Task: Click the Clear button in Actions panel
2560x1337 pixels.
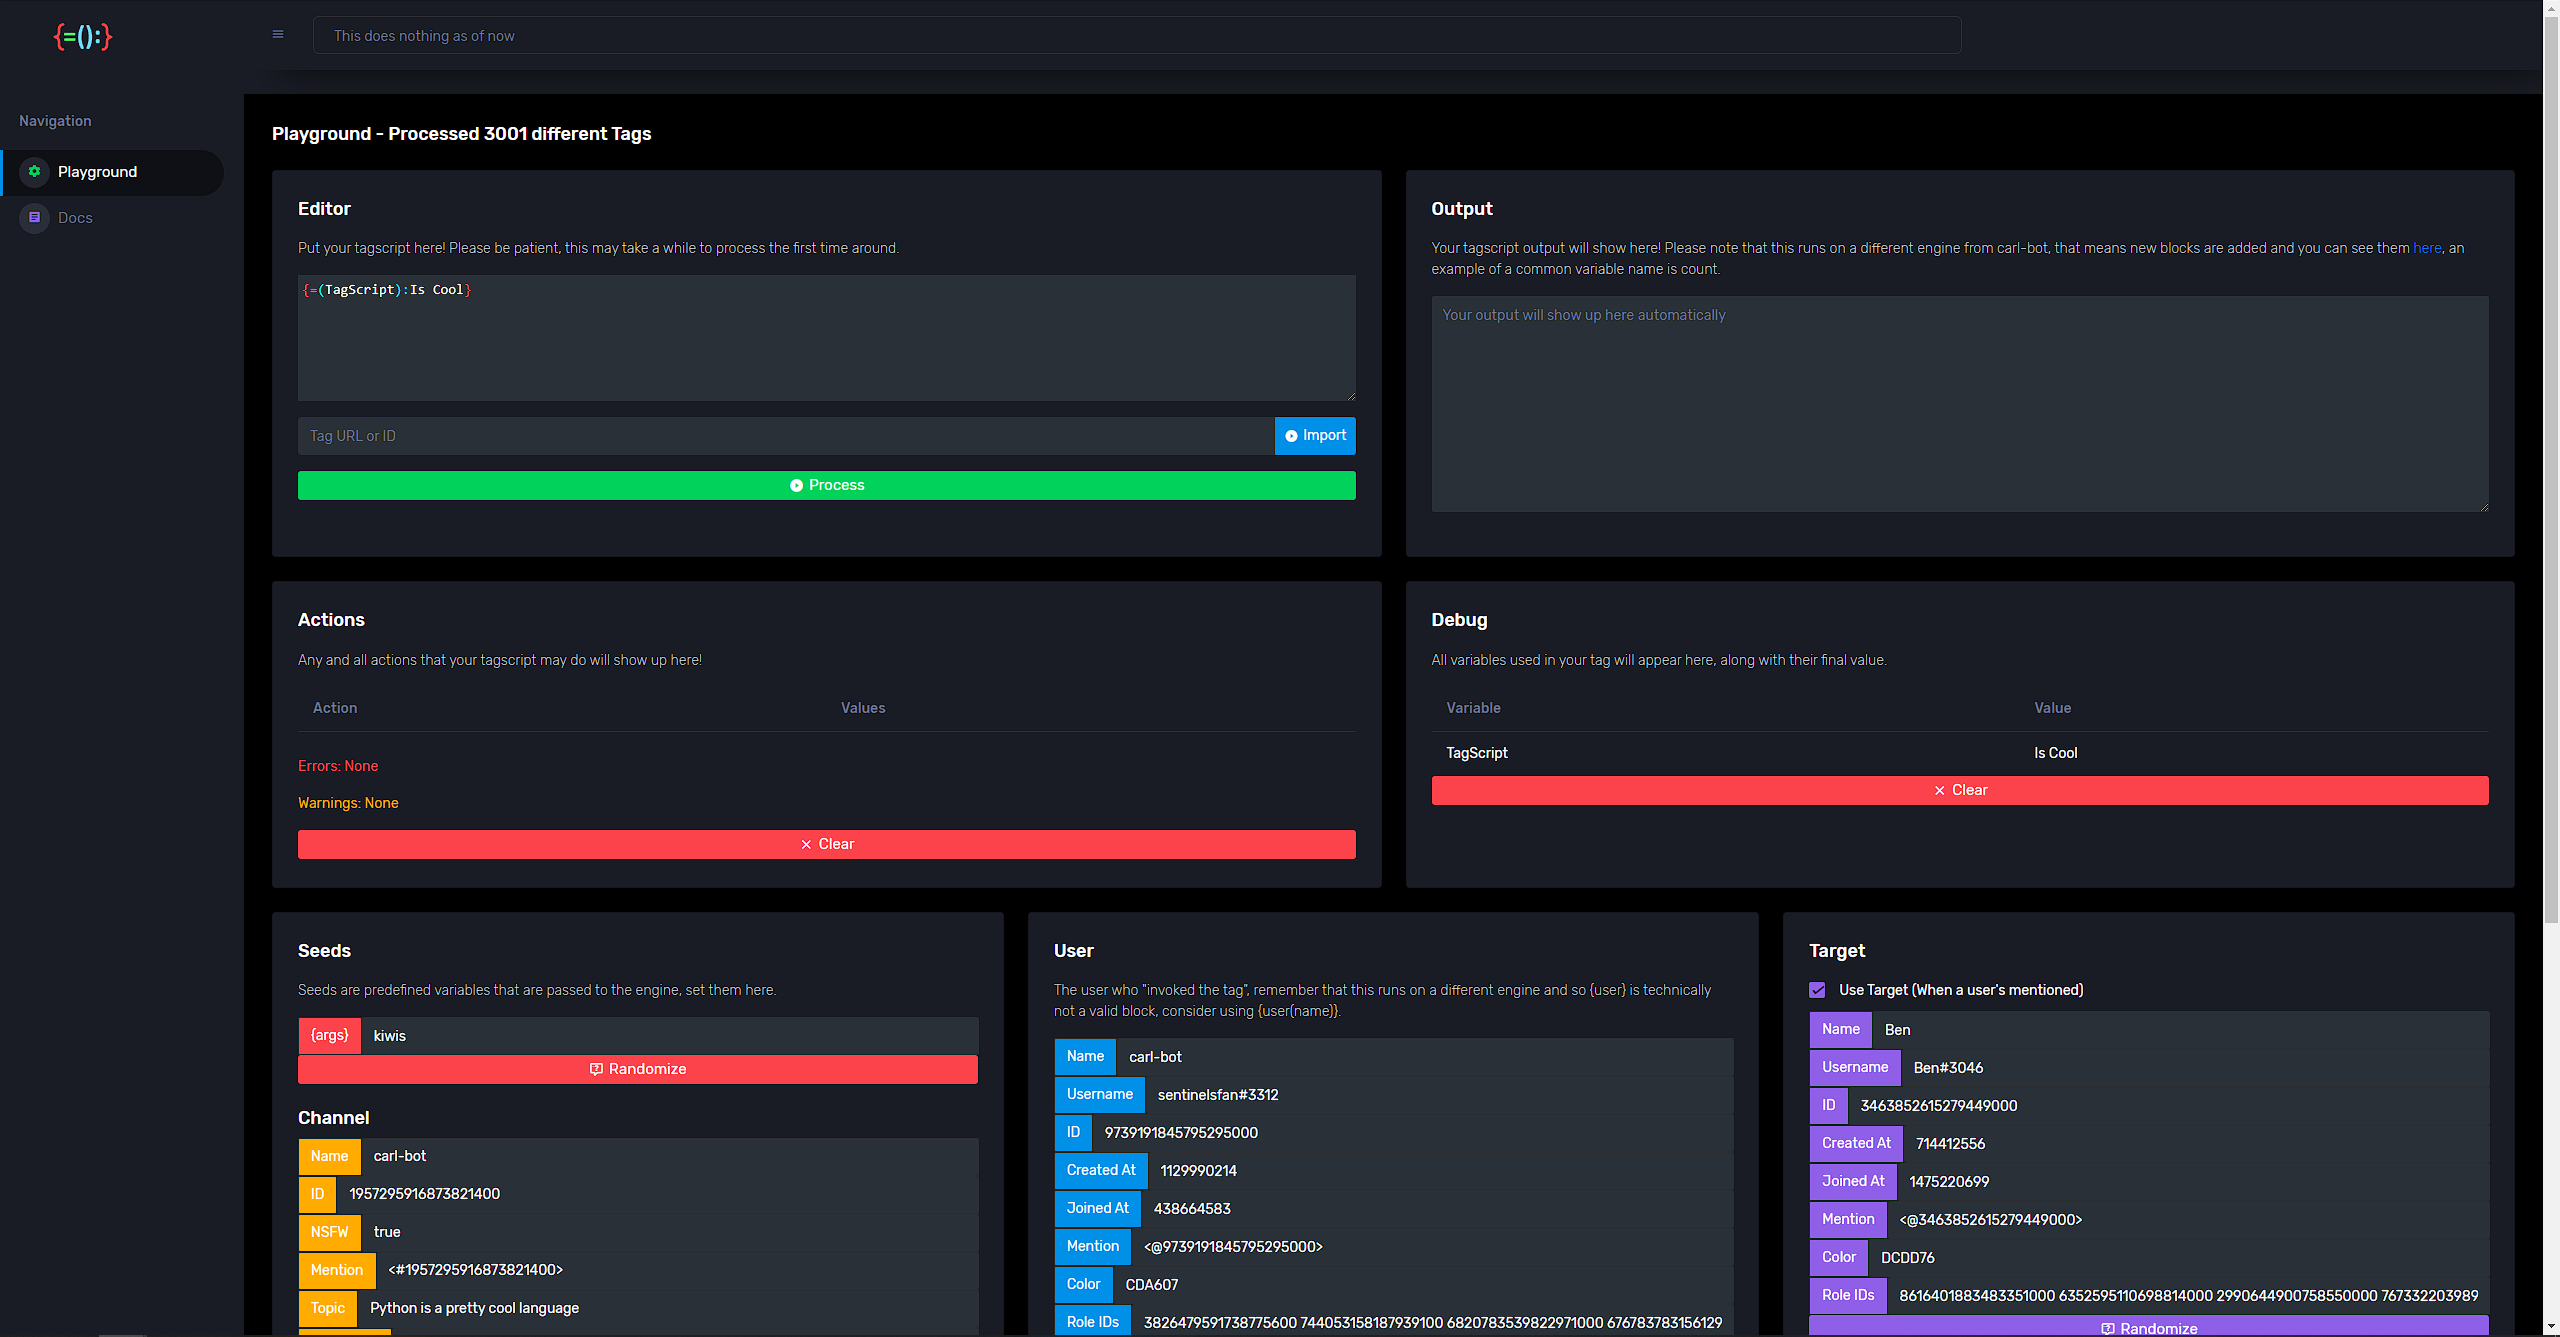Action: 826,843
